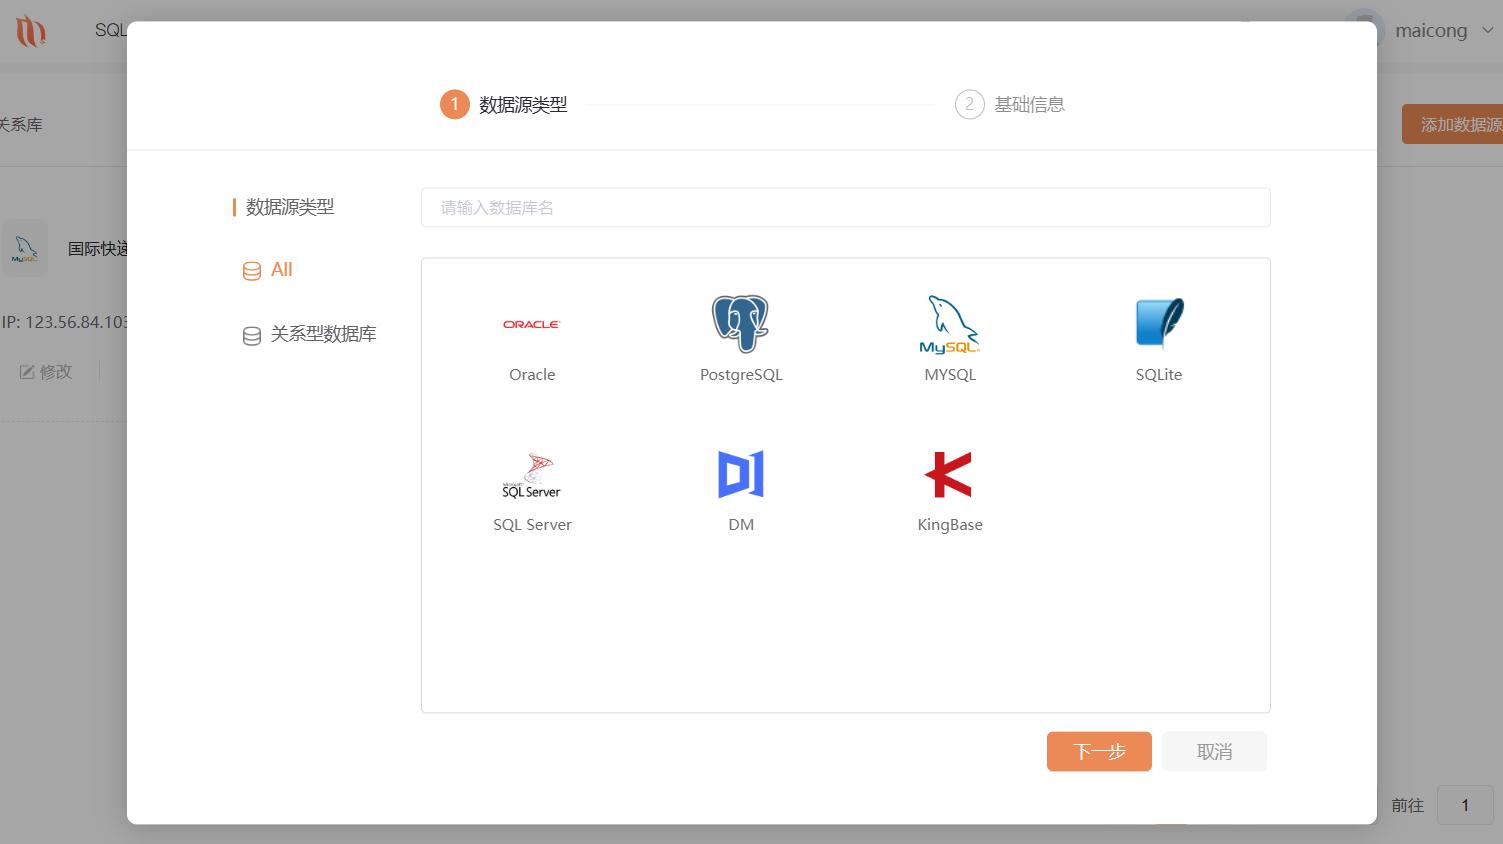Click the MySQL datasource icon behind the dialog
The height and width of the screenshot is (844, 1503).
(x=25, y=249)
